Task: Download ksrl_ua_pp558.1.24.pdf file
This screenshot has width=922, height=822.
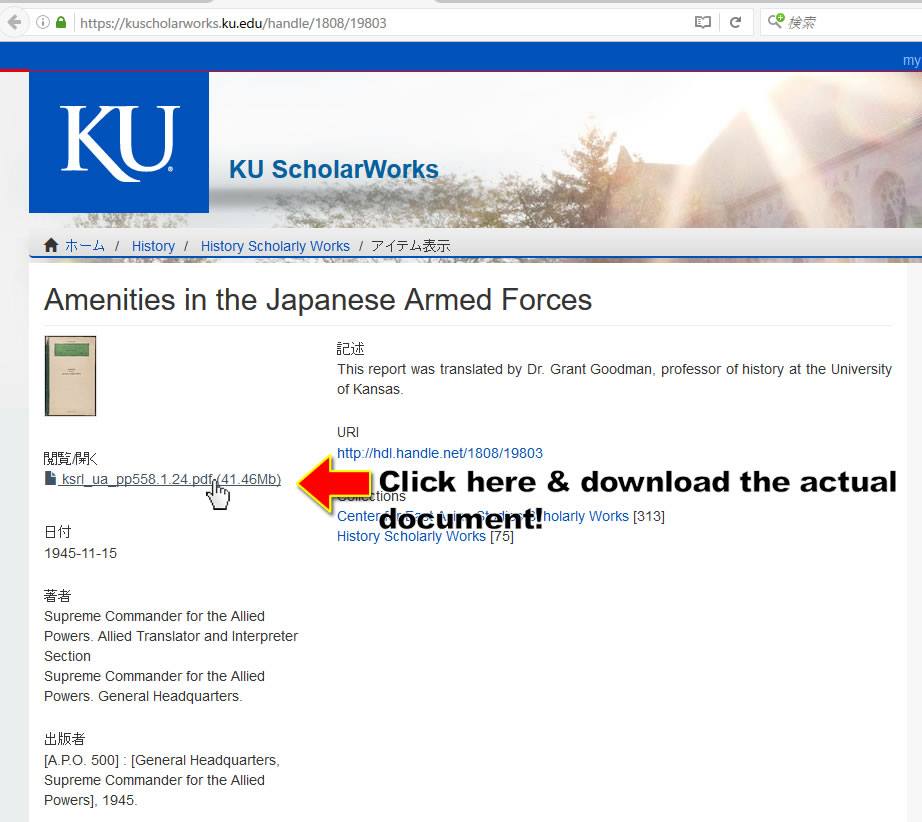Action: point(171,479)
